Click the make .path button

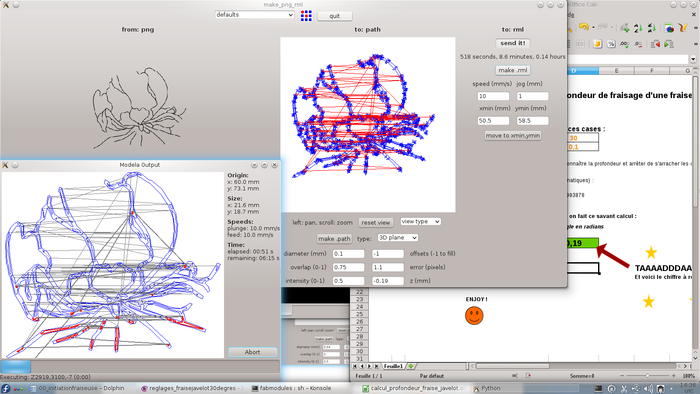point(334,239)
